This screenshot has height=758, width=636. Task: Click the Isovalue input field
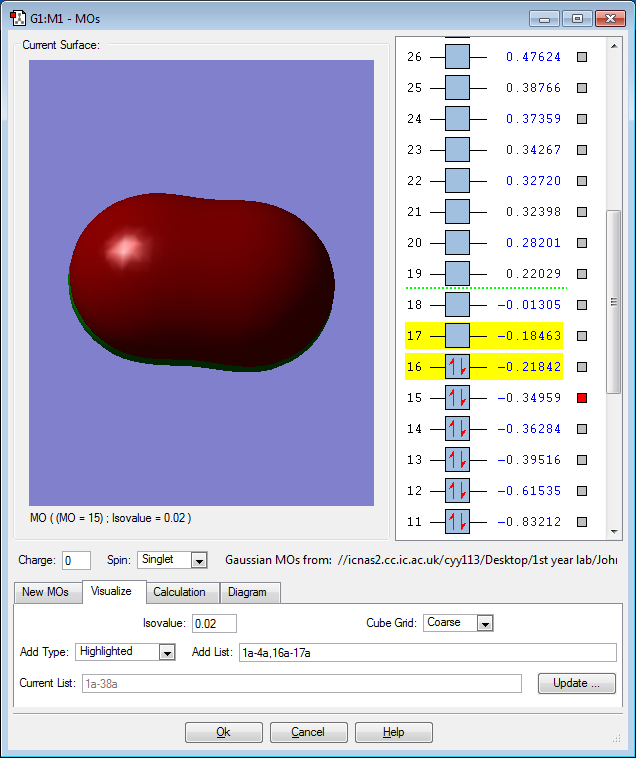214,624
